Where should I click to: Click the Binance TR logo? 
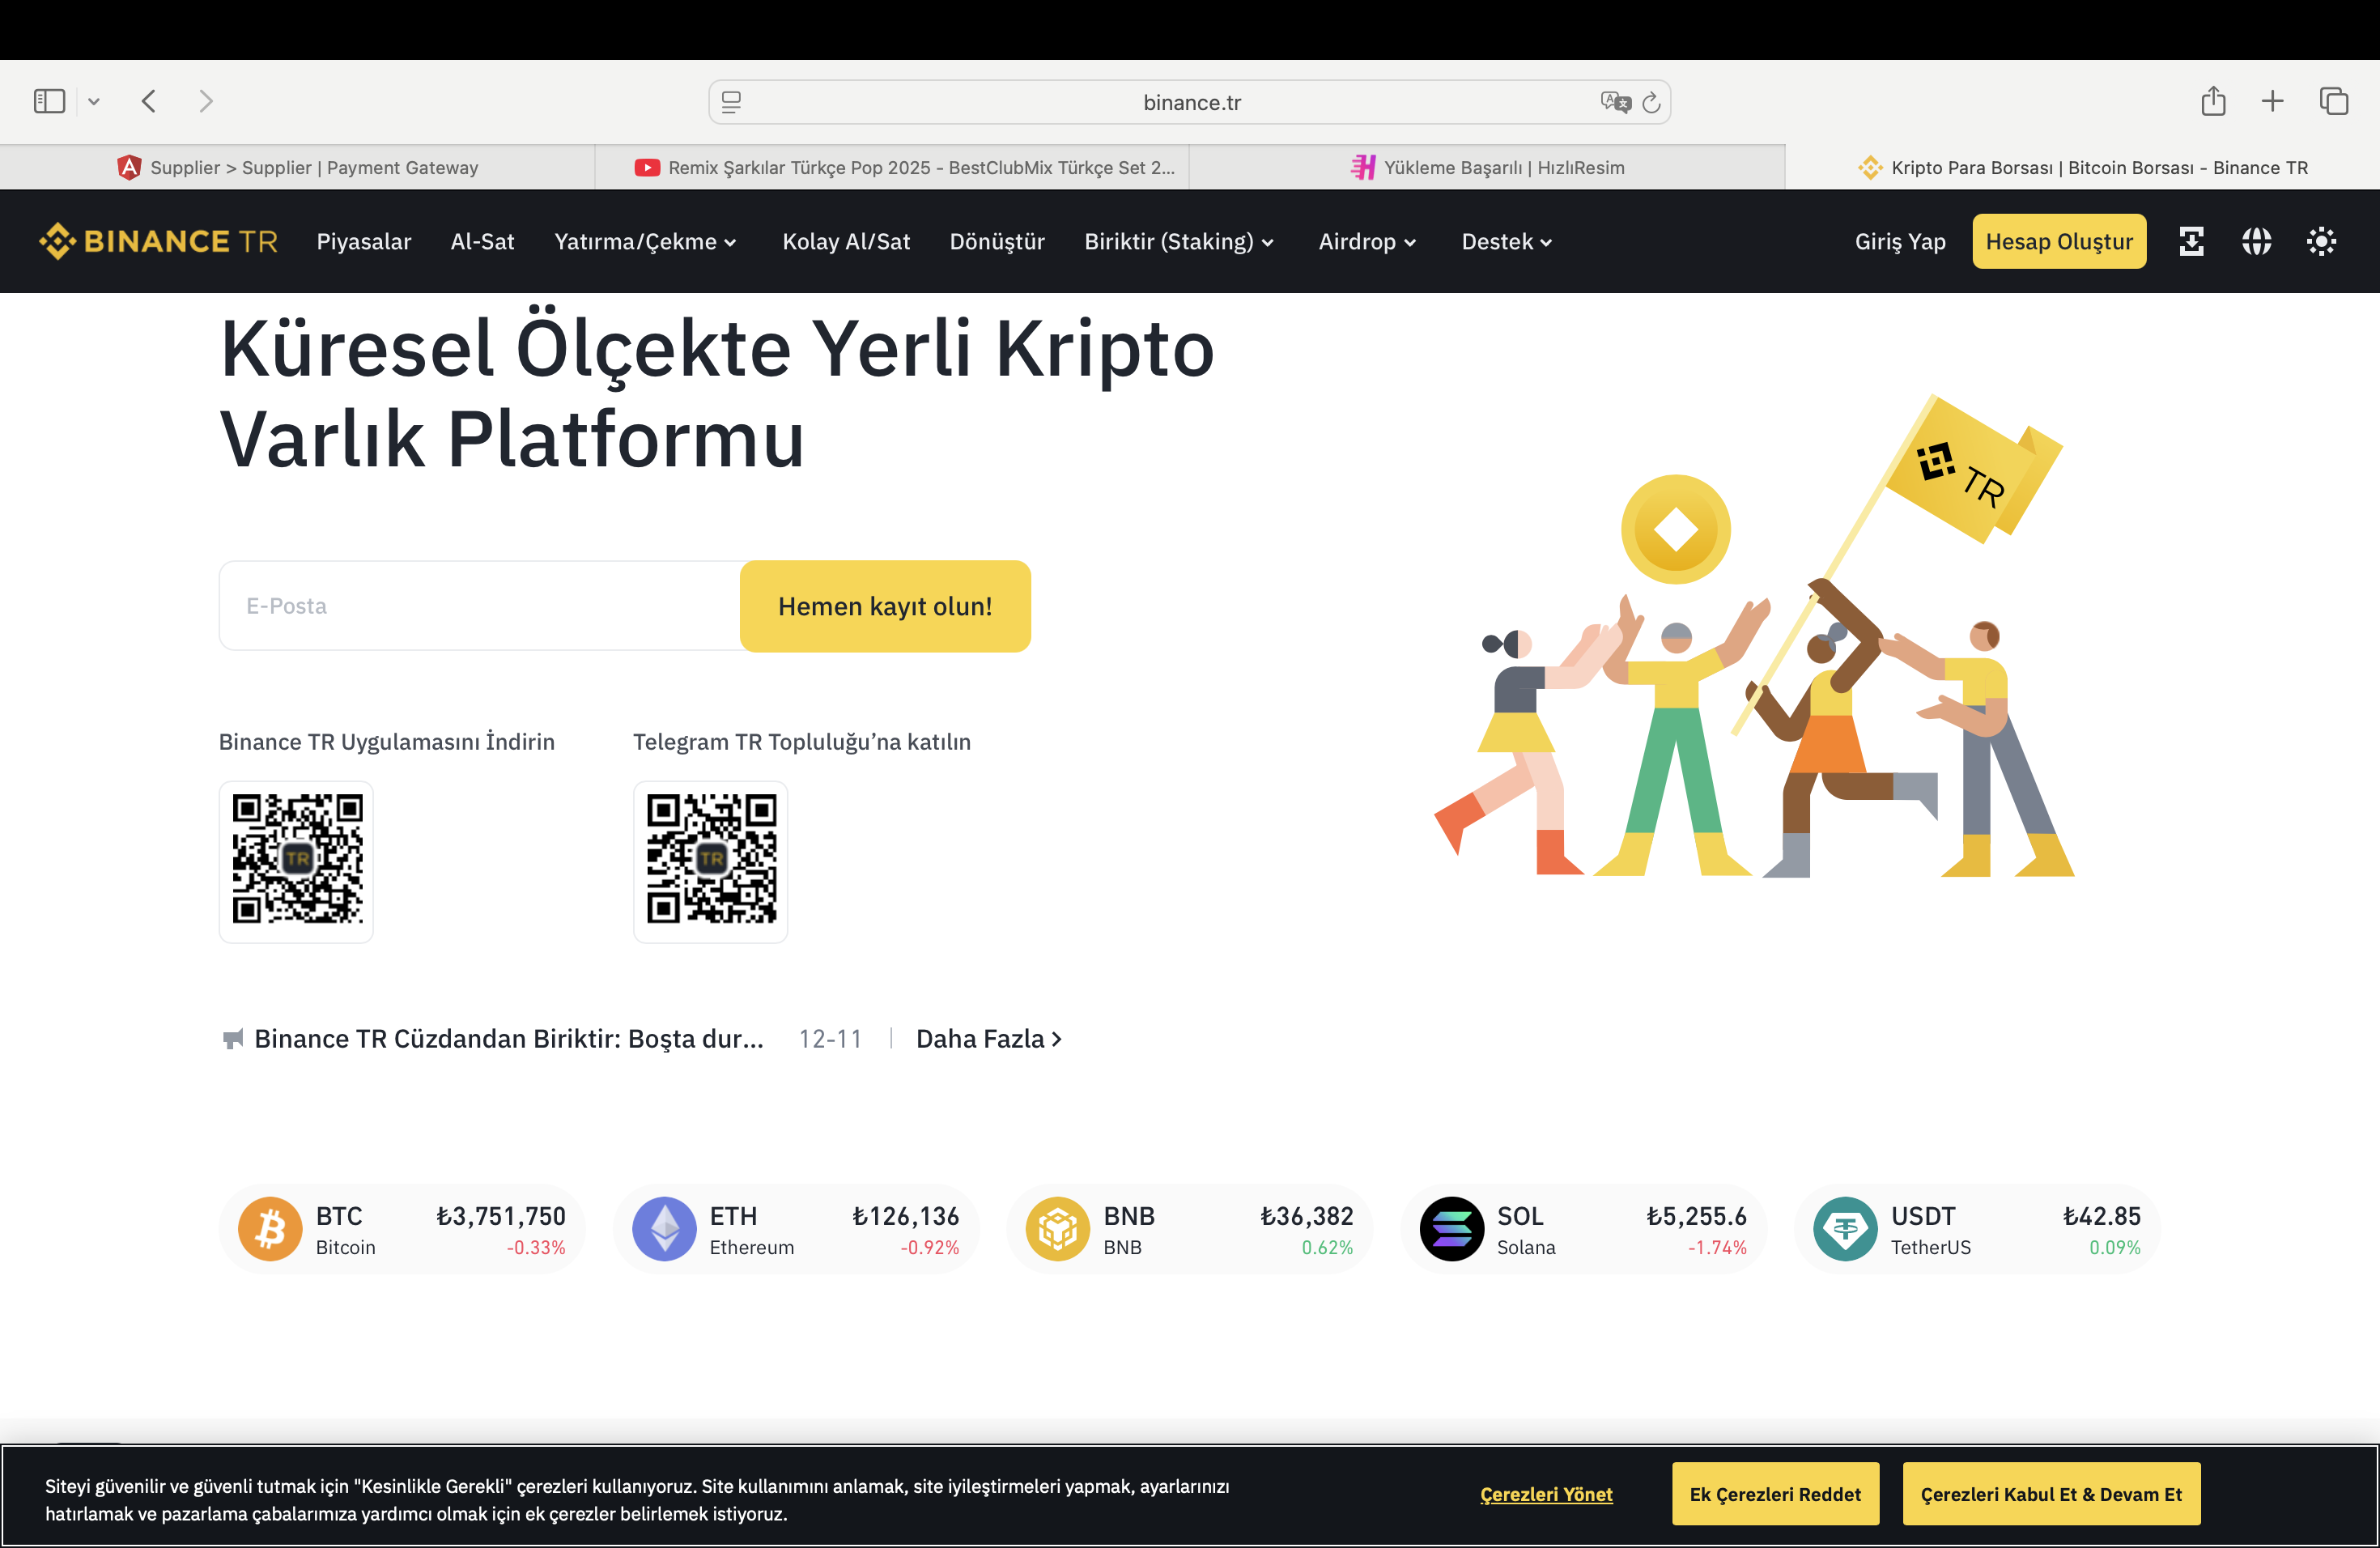pyautogui.click(x=158, y=241)
